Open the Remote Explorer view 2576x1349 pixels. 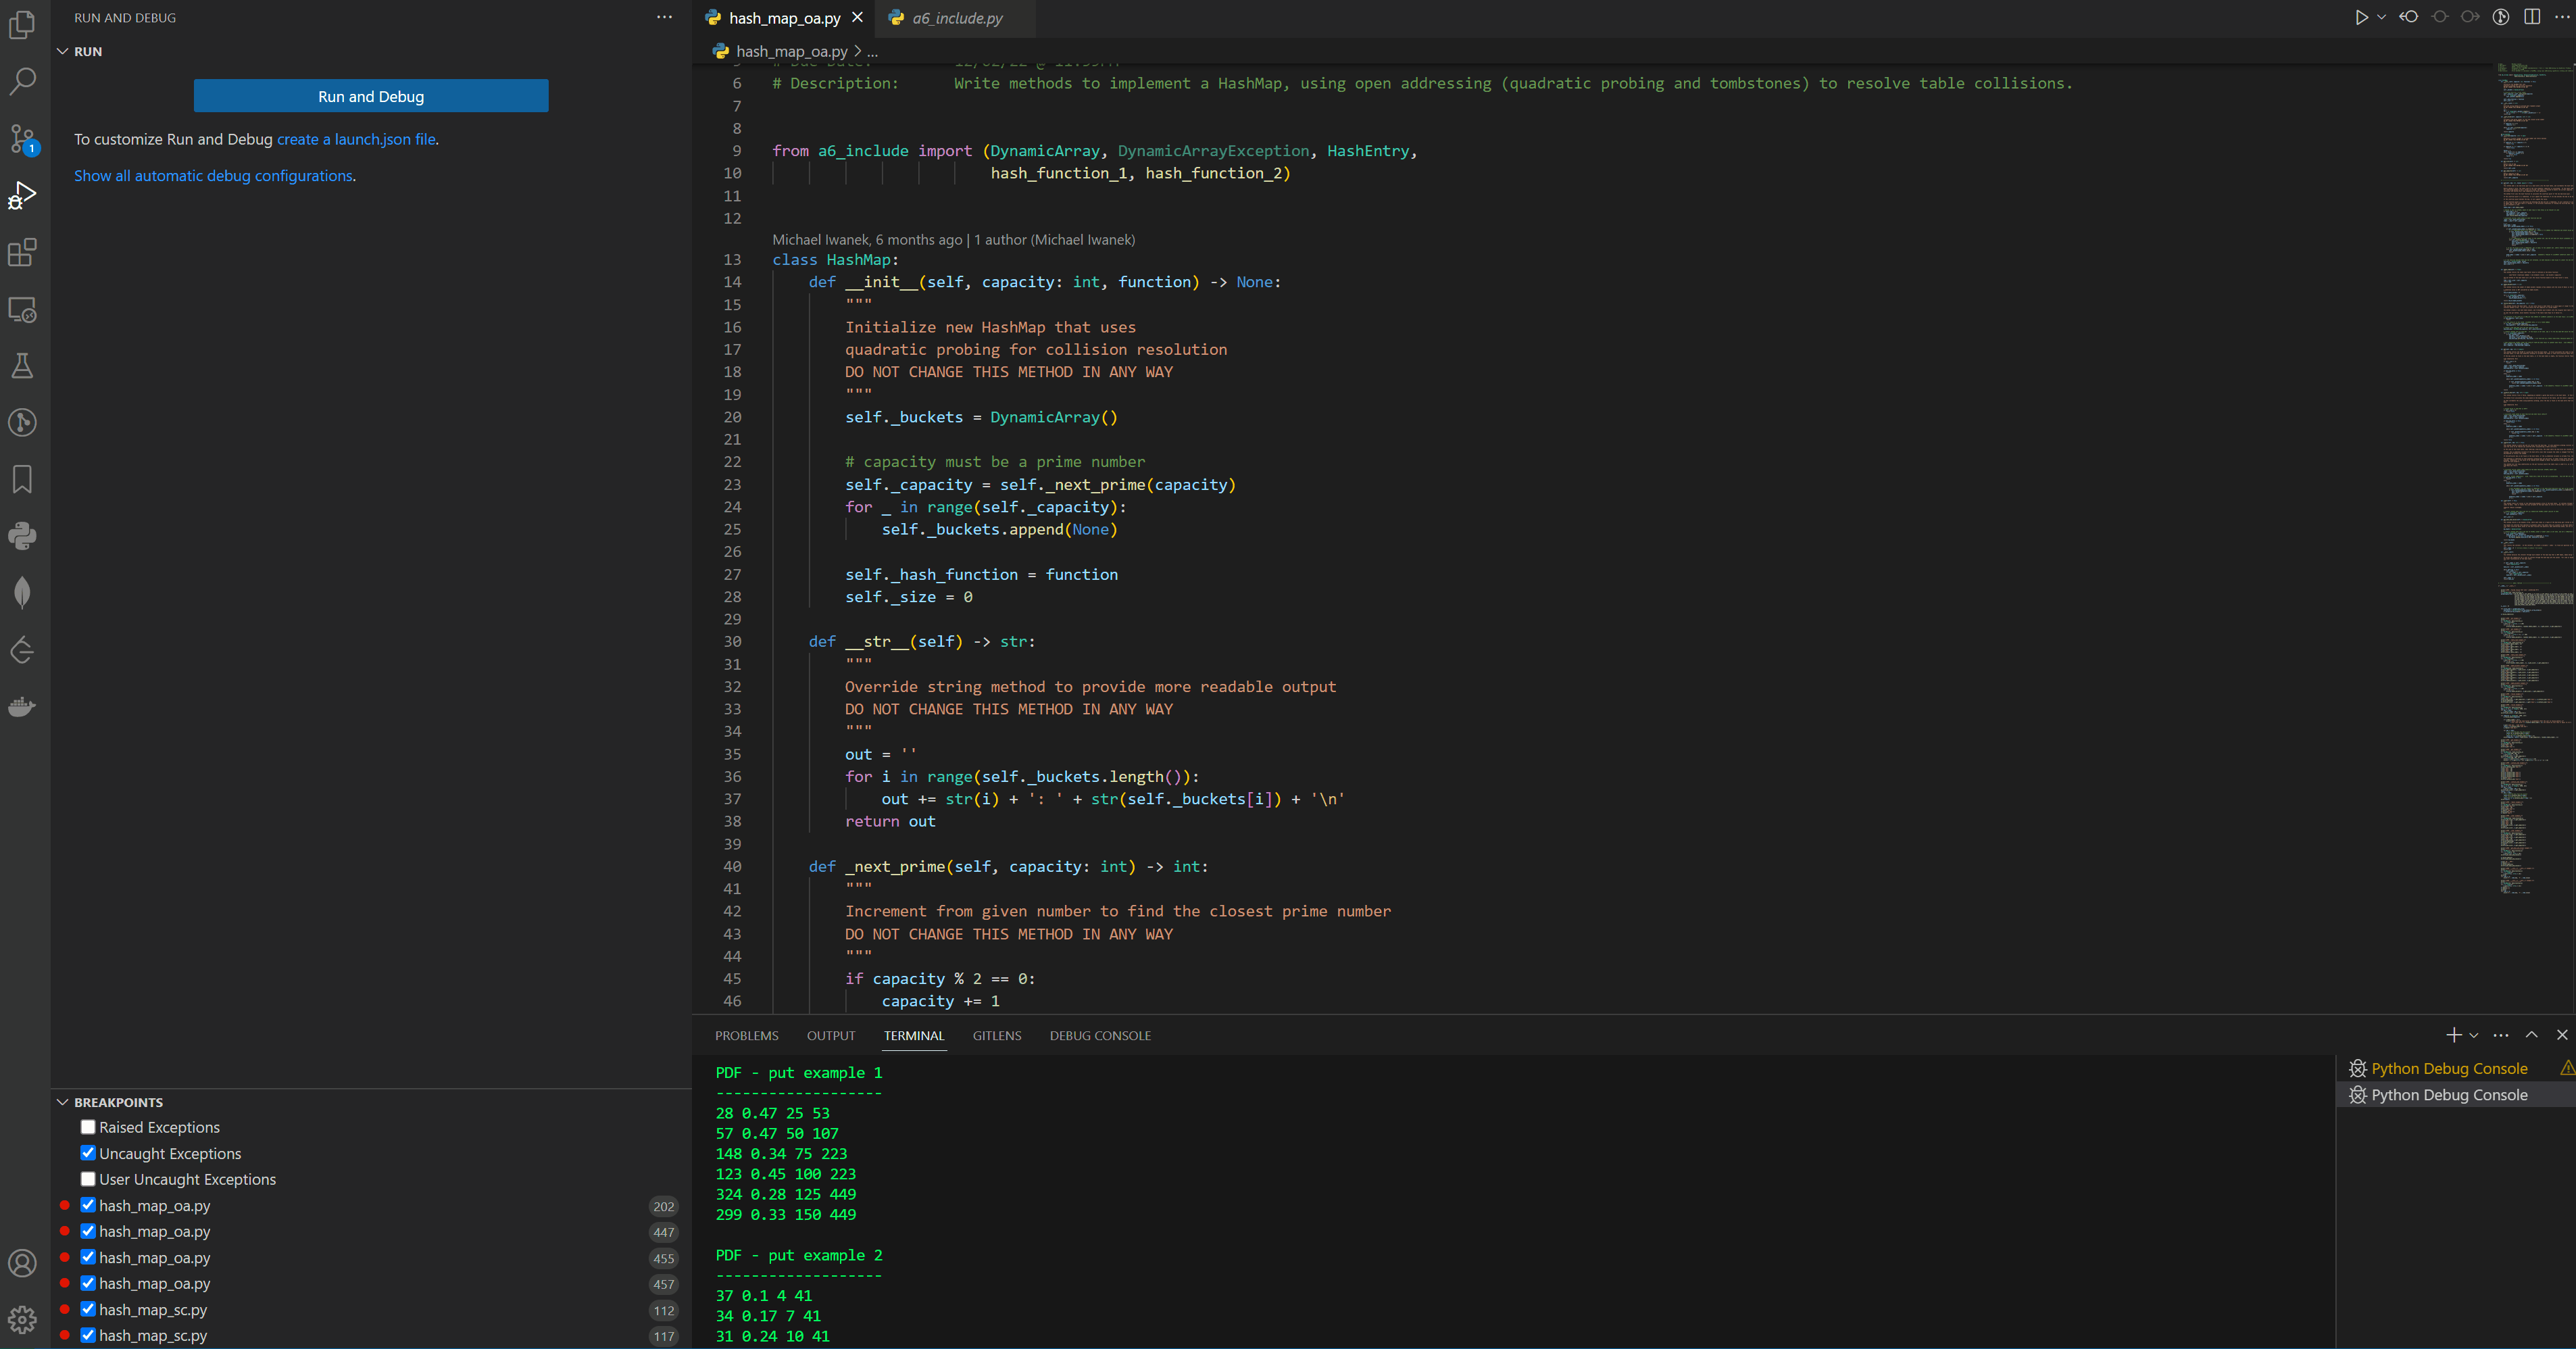tap(22, 309)
